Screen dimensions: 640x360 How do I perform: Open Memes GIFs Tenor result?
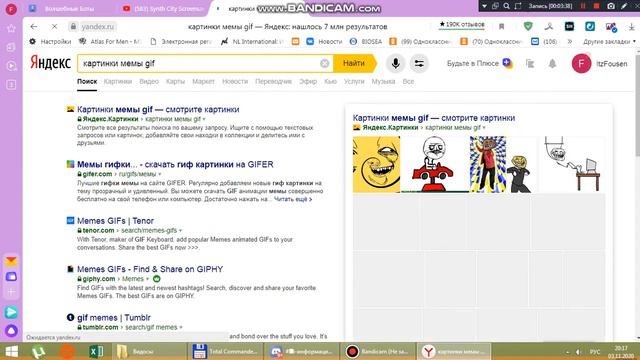115,221
